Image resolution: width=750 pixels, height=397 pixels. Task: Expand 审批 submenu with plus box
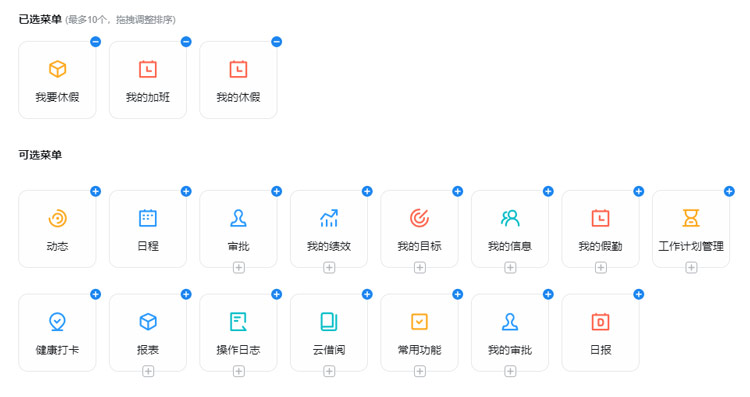click(239, 267)
